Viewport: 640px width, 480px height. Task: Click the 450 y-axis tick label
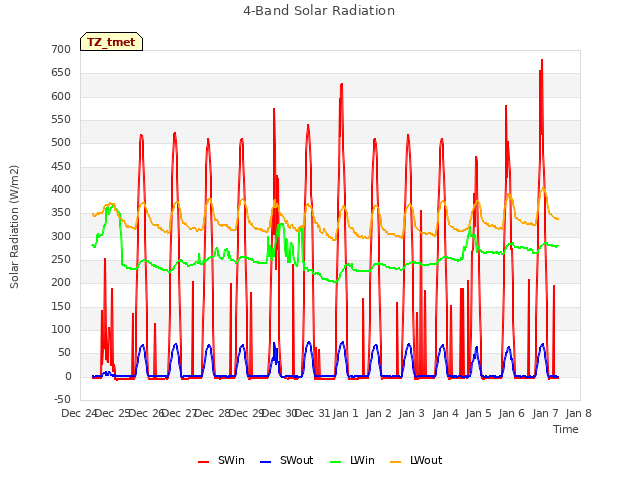point(61,167)
